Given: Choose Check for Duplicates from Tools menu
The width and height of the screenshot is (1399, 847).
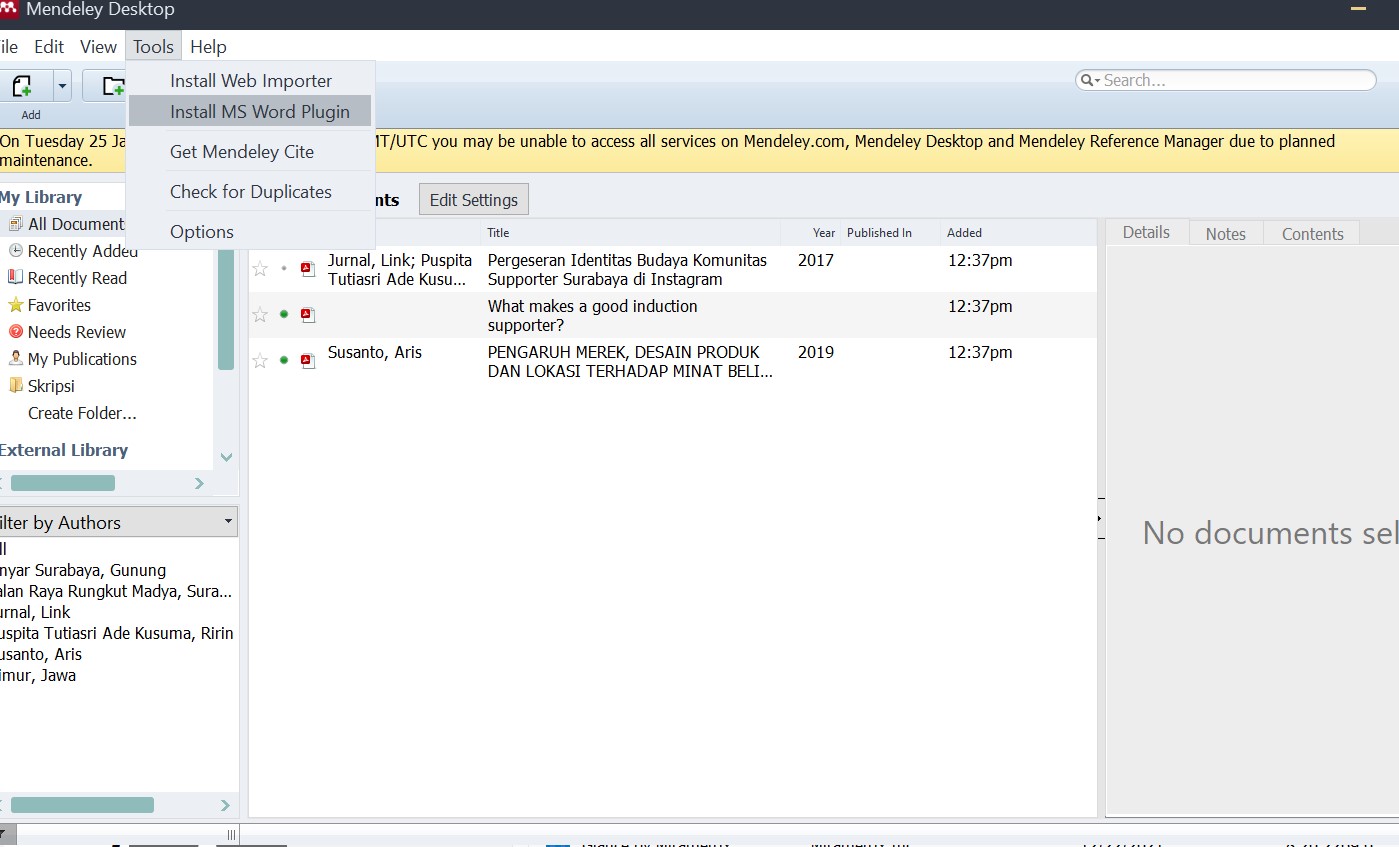Looking at the screenshot, I should click(x=250, y=192).
